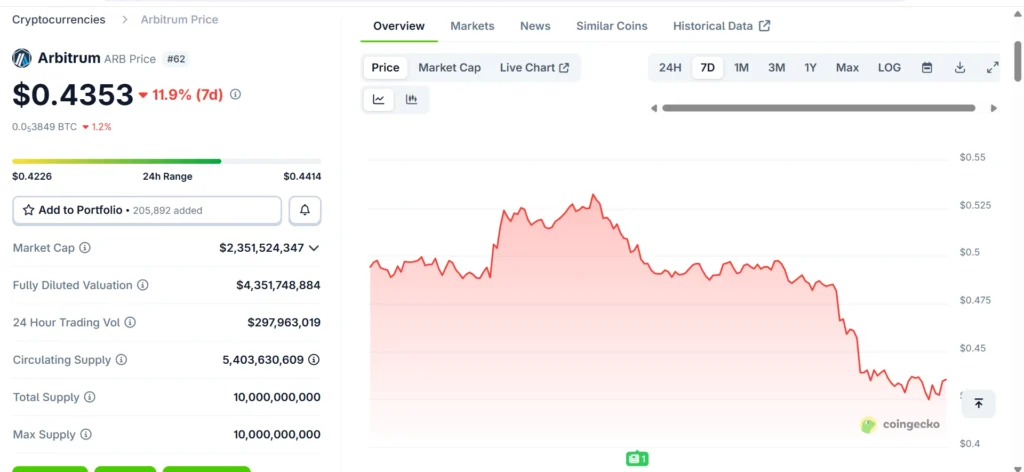Screen dimensions: 1024x472
Task: Click the scroll-to-top arrow button
Action: pyautogui.click(x=978, y=403)
